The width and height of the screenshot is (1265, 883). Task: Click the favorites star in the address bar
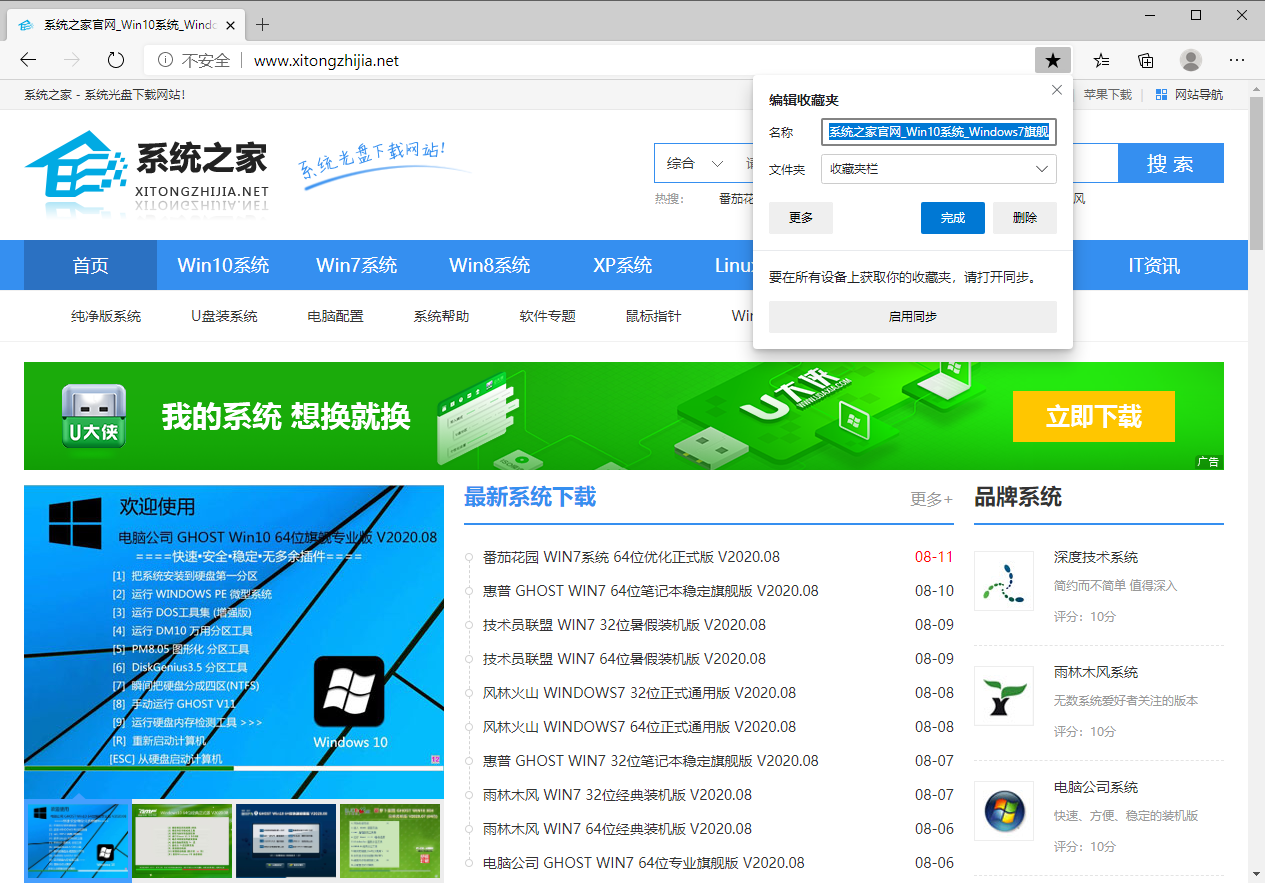[1052, 59]
